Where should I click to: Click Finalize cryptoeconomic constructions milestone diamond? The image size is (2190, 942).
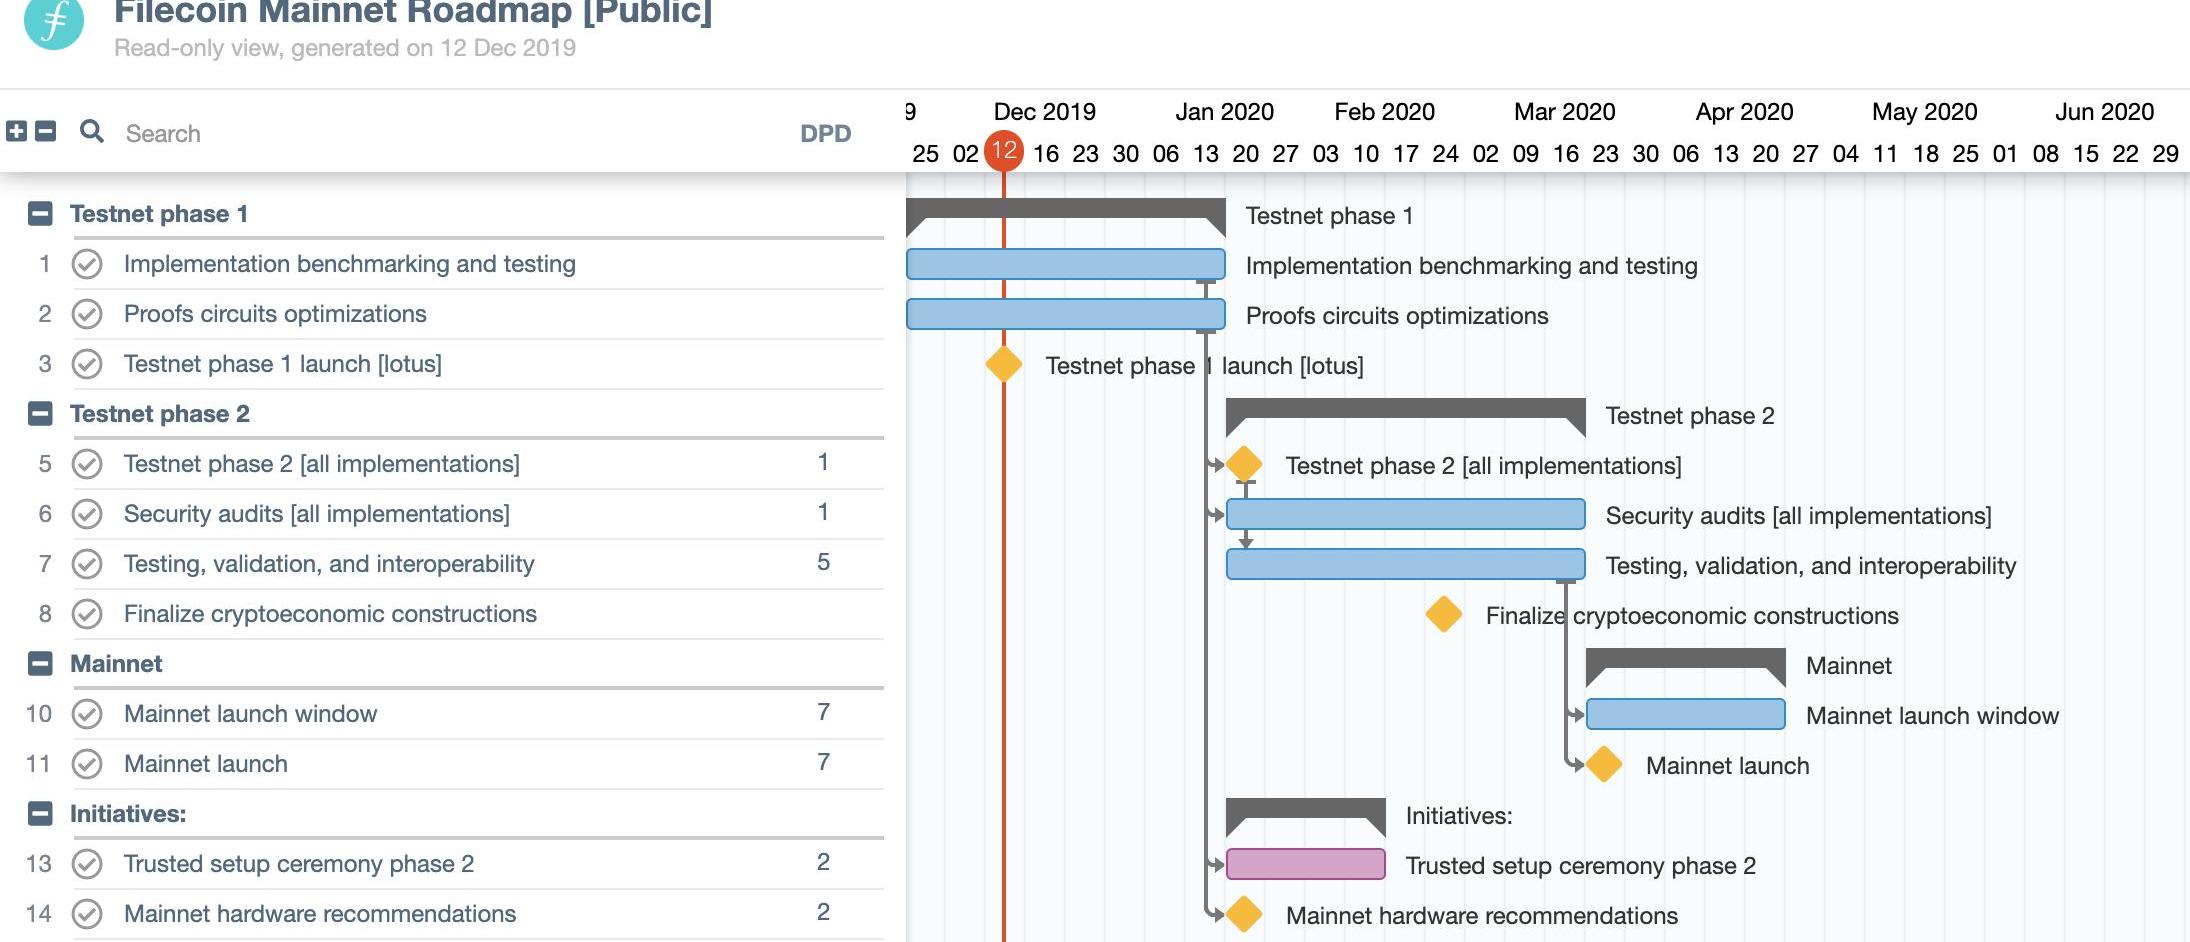point(1444,614)
